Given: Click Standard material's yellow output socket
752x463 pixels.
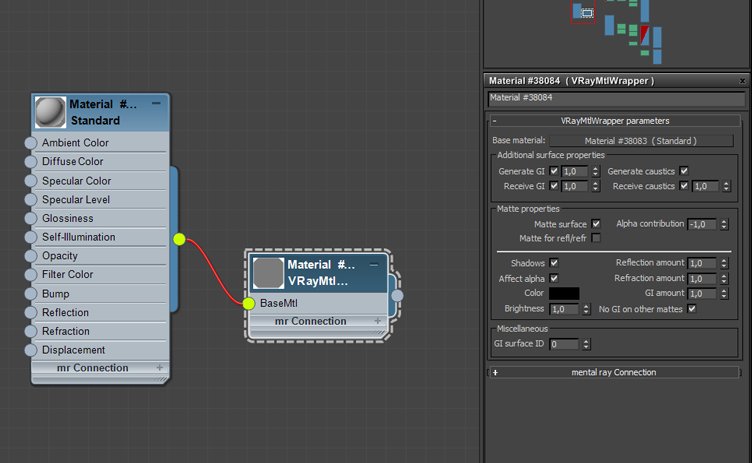Looking at the screenshot, I should click(x=179, y=239).
